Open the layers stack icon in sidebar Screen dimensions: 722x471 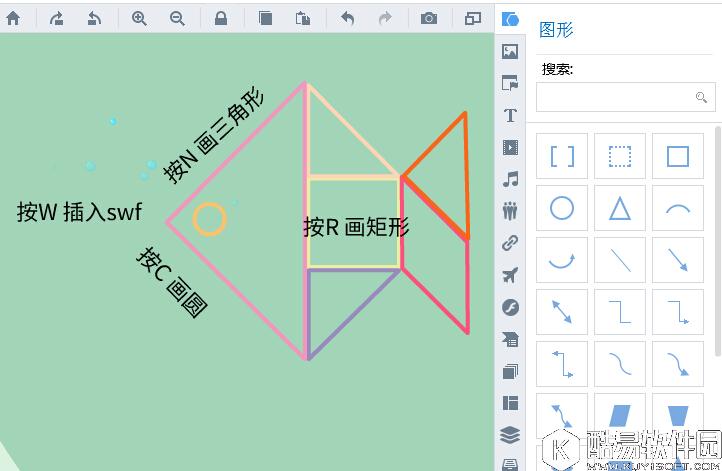pyautogui.click(x=510, y=435)
